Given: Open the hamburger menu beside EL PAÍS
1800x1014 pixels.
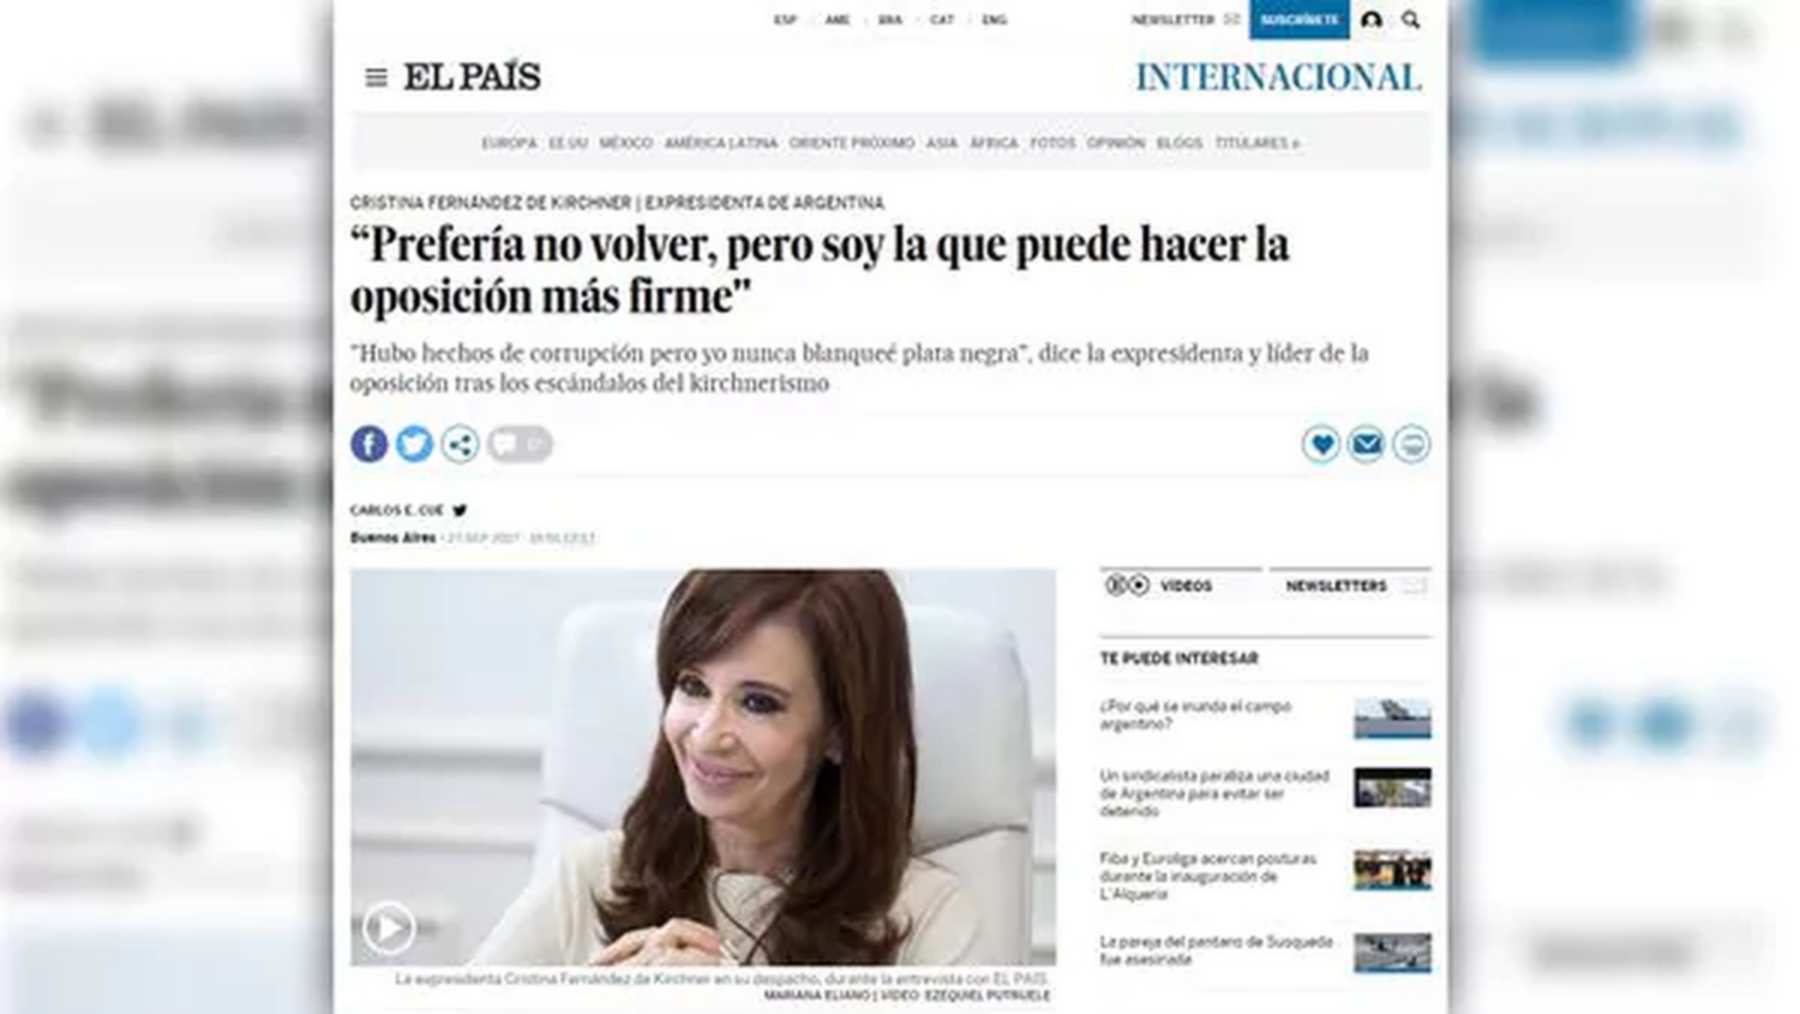Looking at the screenshot, I should pos(376,77).
